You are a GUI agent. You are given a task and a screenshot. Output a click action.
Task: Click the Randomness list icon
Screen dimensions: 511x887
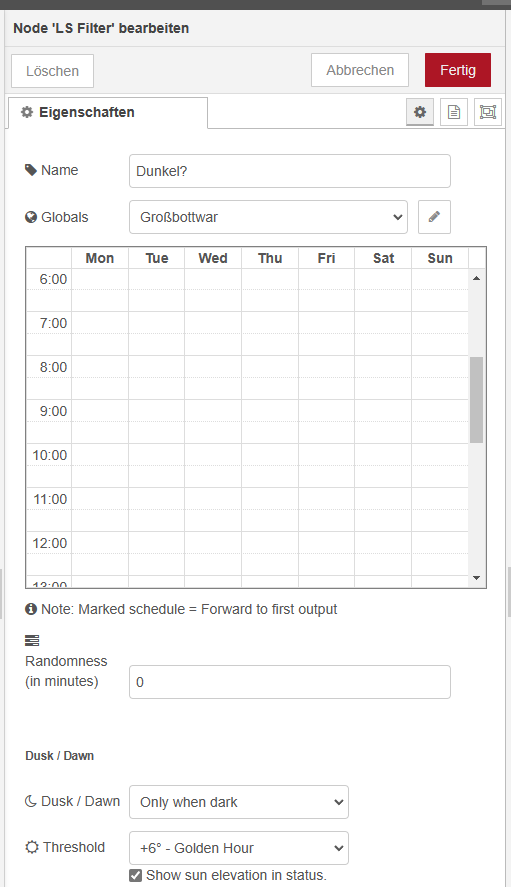tap(32, 640)
